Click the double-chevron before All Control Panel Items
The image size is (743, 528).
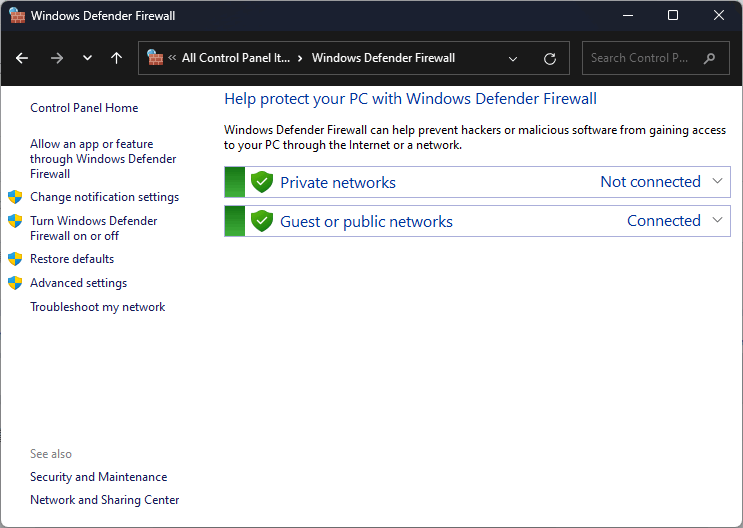tap(172, 58)
